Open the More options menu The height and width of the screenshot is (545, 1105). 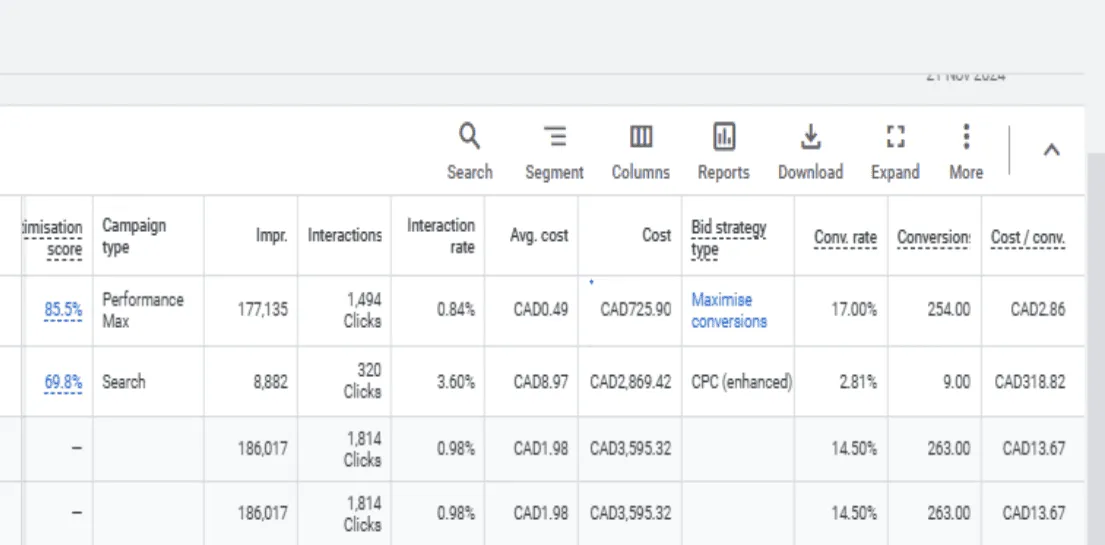coord(966,152)
